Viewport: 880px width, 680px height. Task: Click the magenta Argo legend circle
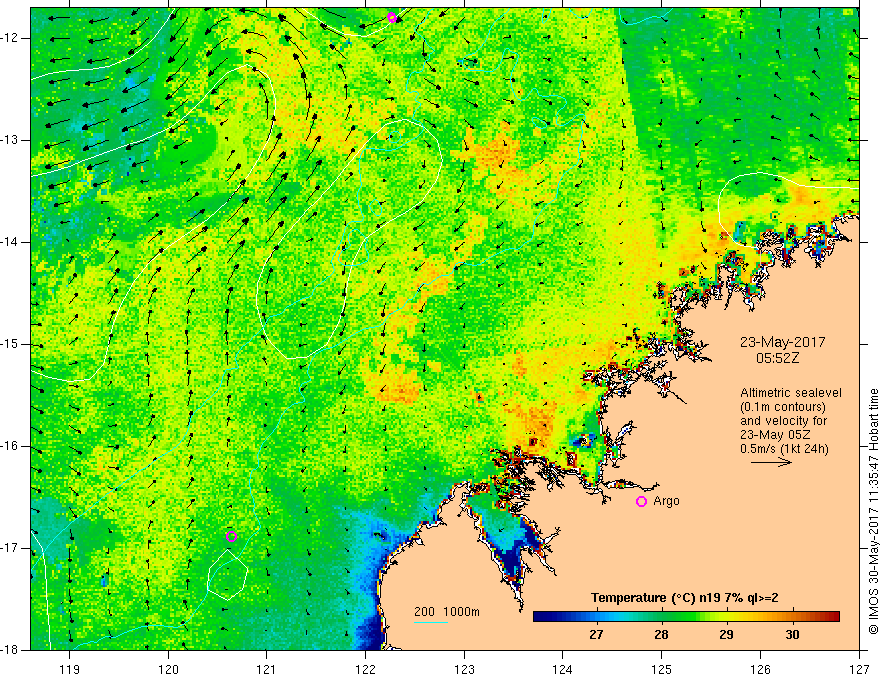click(641, 501)
